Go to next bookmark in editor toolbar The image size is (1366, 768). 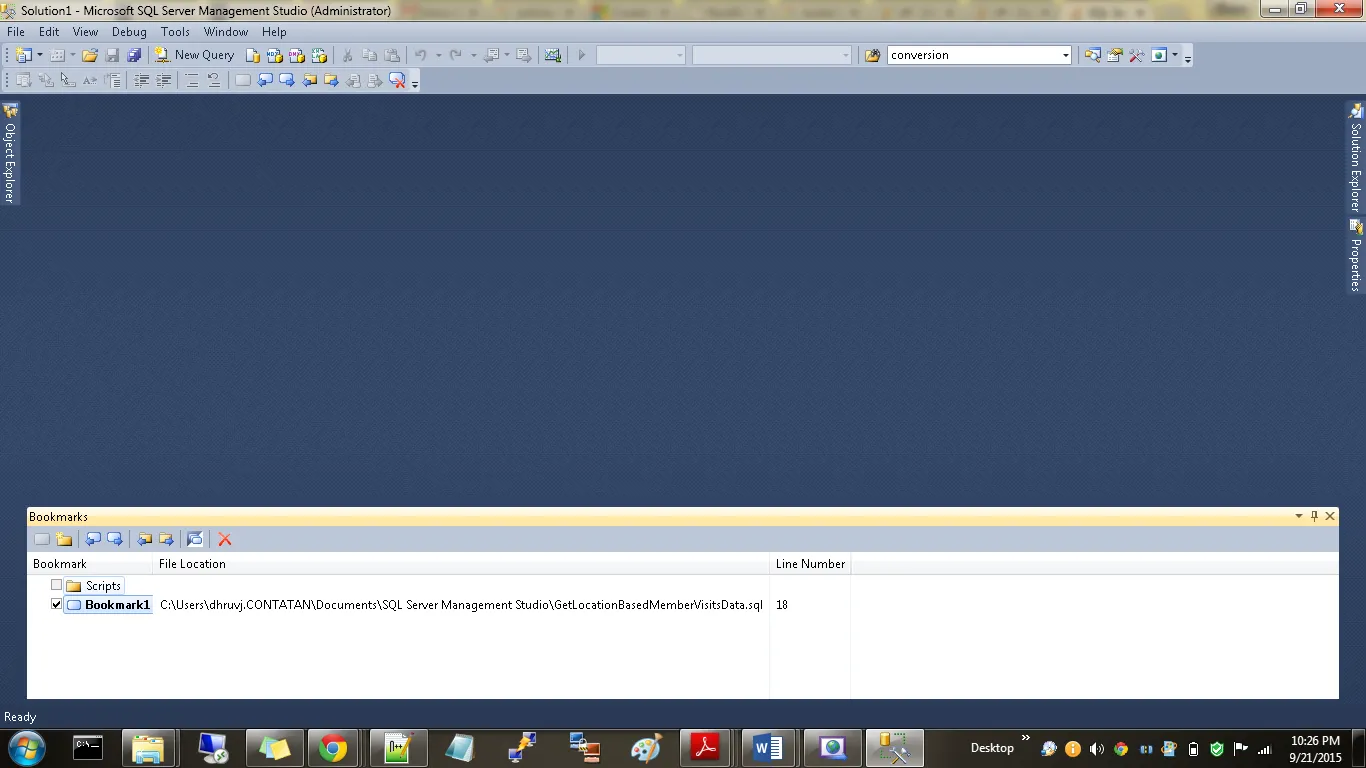tap(287, 80)
